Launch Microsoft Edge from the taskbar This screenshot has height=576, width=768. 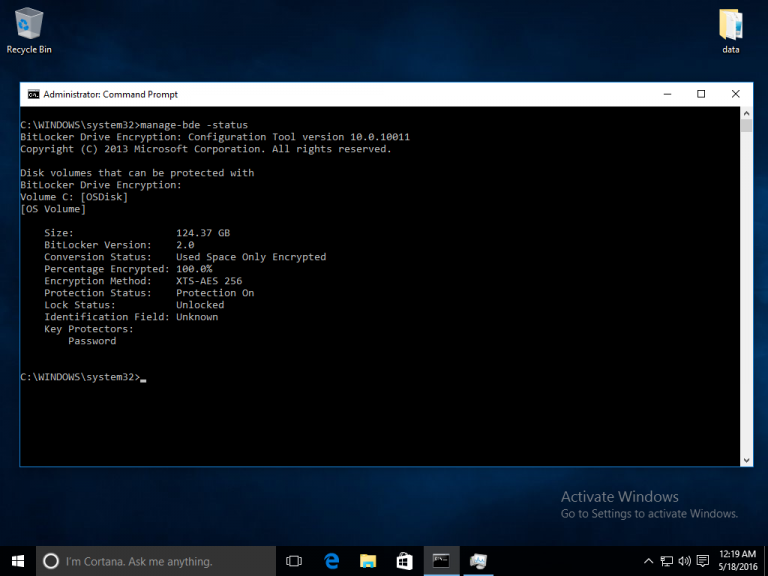pyautogui.click(x=331, y=561)
